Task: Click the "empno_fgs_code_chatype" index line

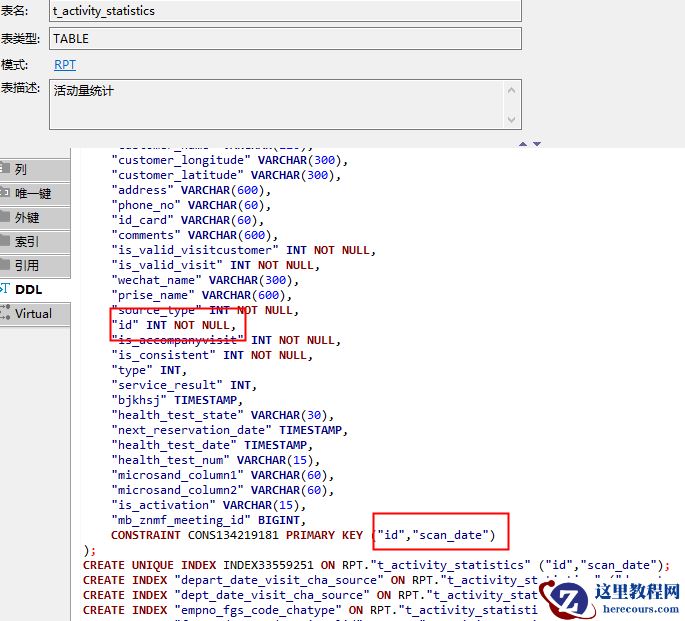Action: pos(310,610)
